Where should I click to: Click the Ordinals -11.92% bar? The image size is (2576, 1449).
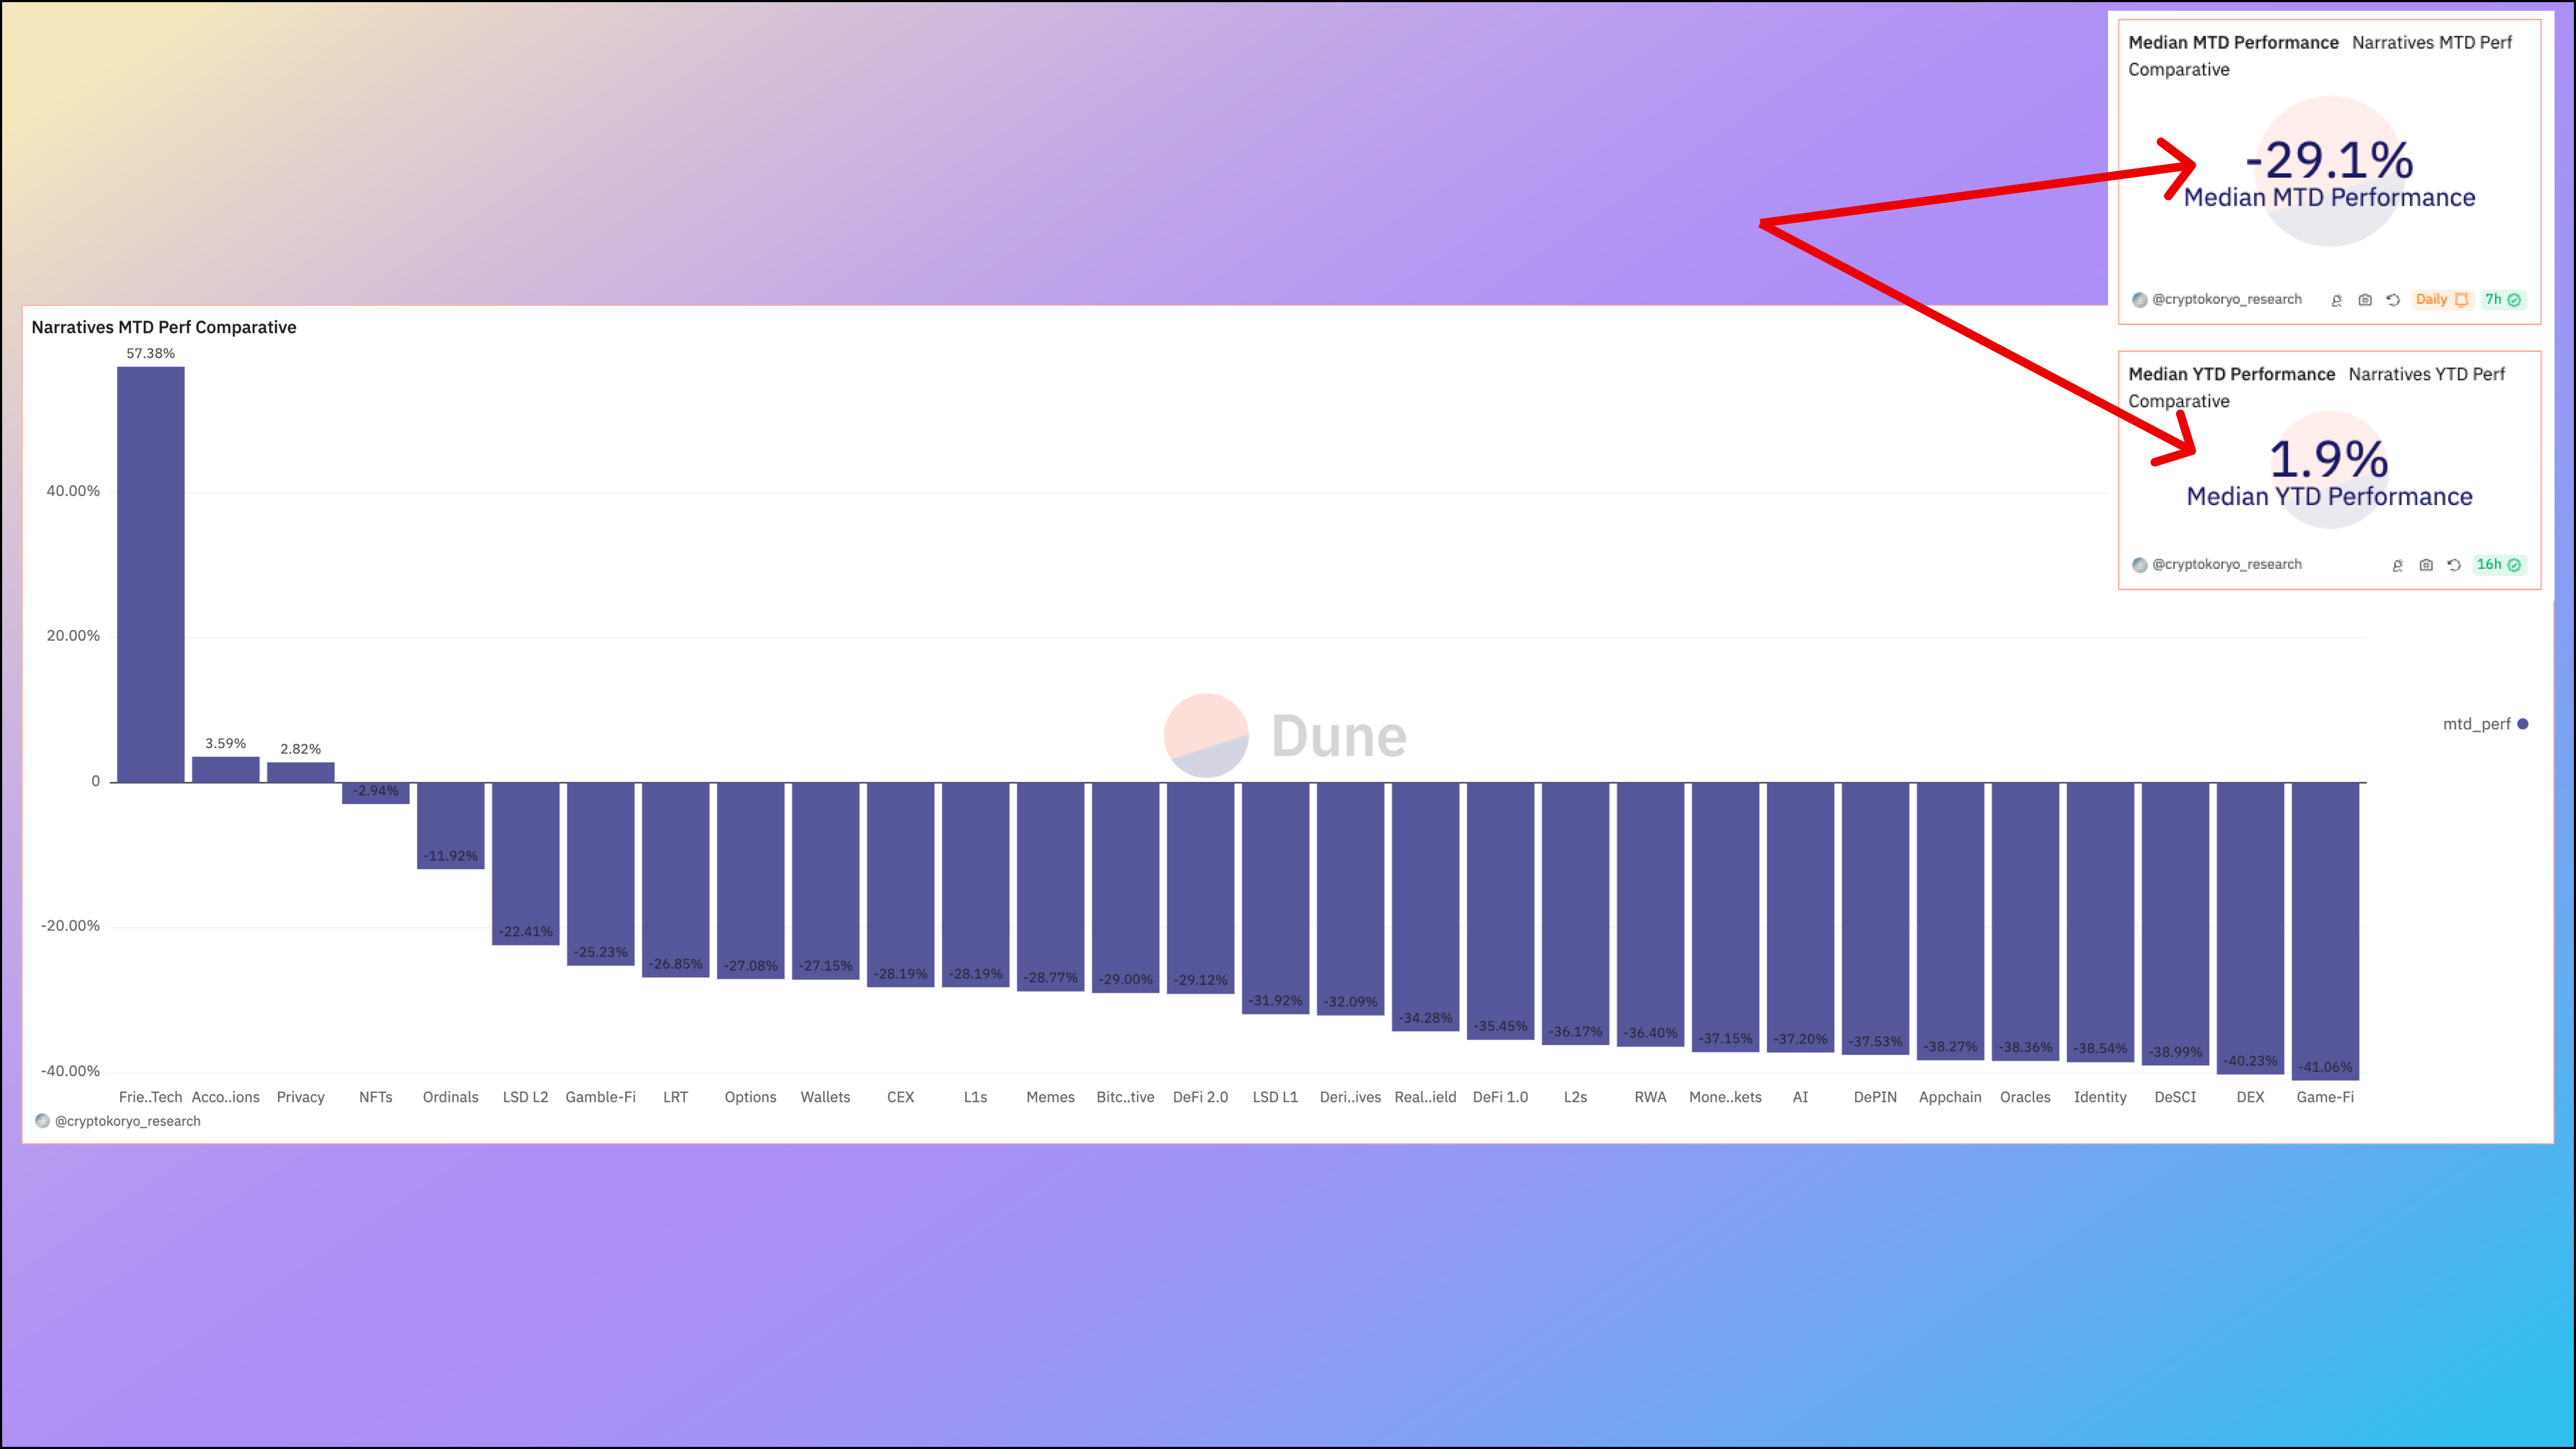[451, 825]
